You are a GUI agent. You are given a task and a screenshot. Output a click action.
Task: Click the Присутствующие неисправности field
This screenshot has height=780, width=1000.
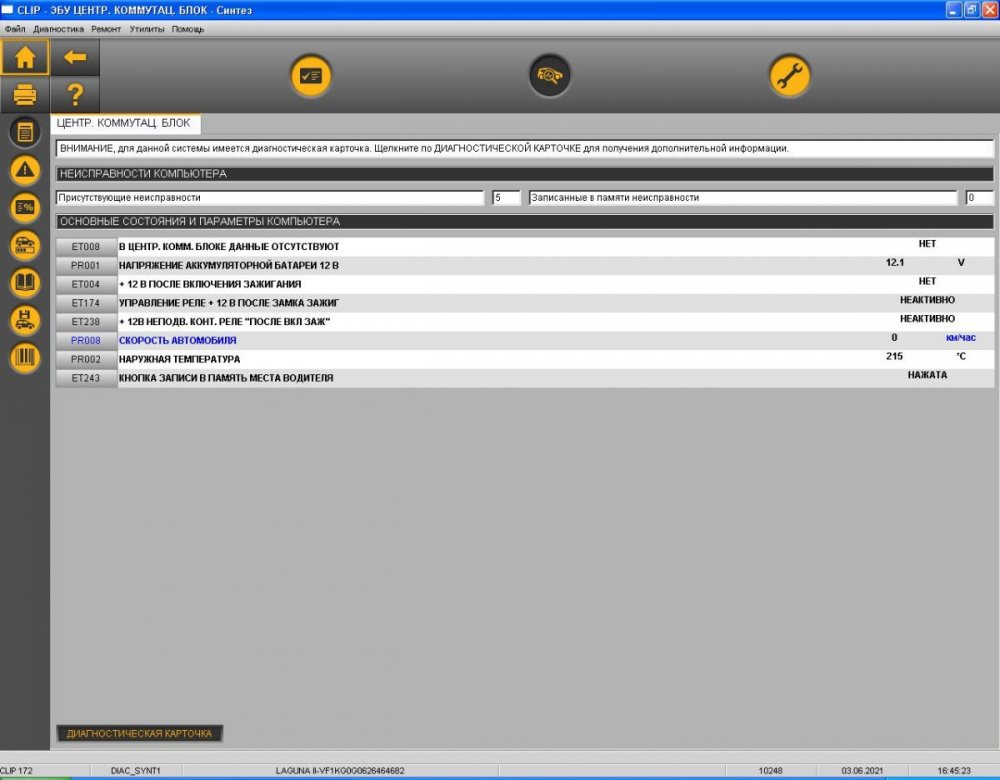tap(270, 198)
